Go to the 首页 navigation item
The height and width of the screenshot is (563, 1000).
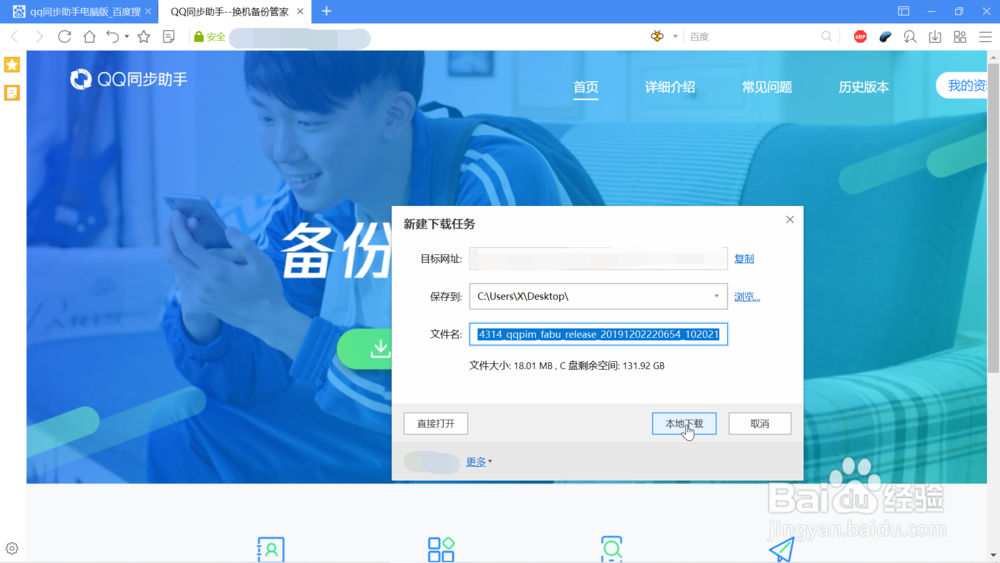(x=585, y=87)
